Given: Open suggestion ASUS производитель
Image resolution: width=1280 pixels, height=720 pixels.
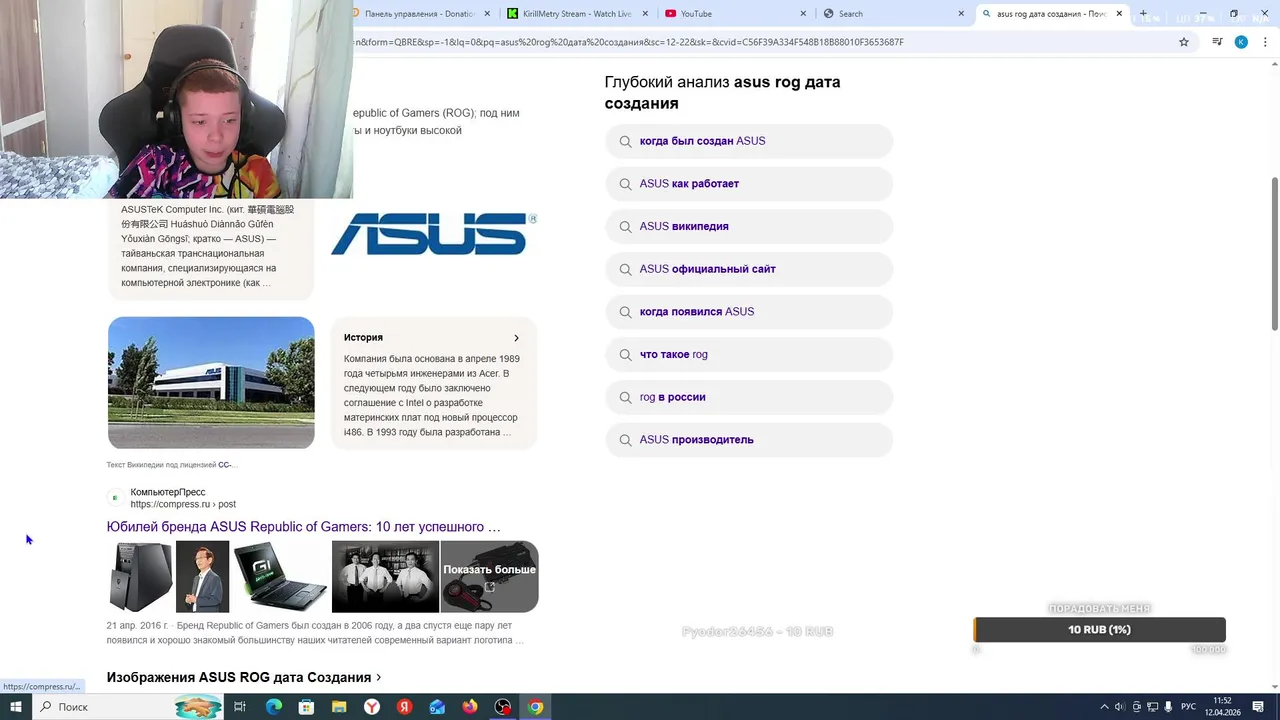Looking at the screenshot, I should 749,440.
